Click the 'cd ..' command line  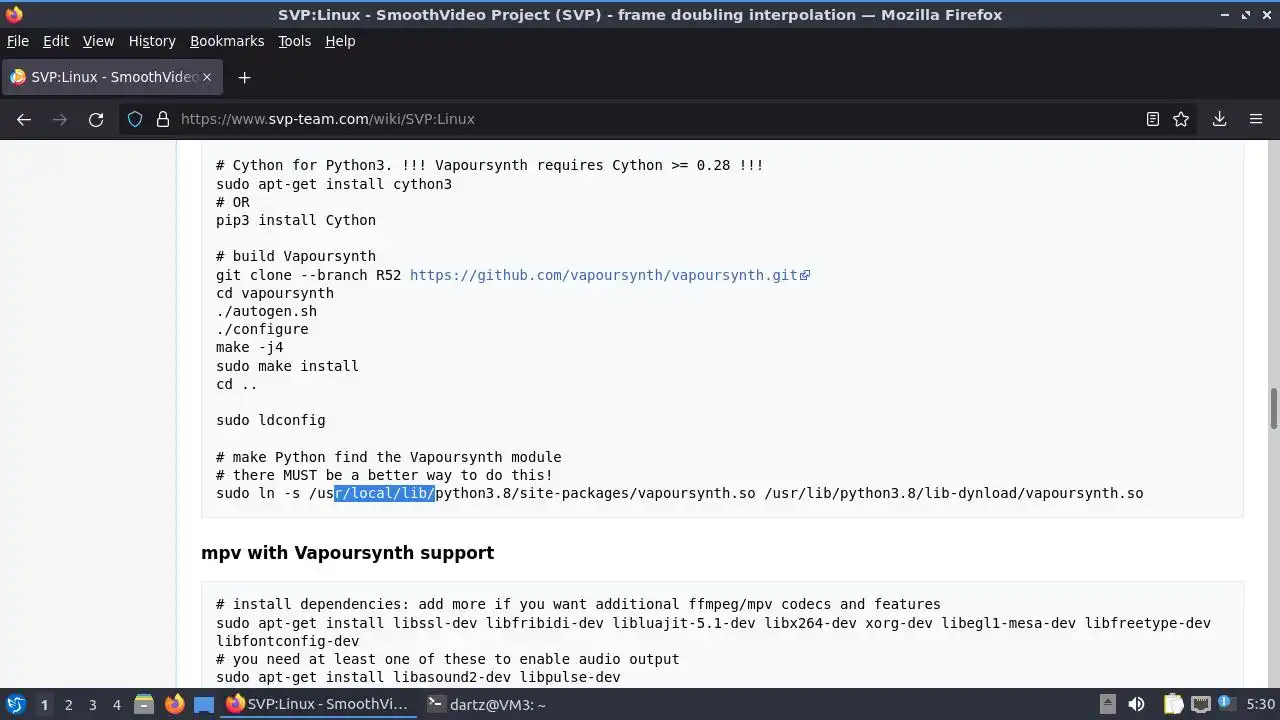[x=237, y=384]
